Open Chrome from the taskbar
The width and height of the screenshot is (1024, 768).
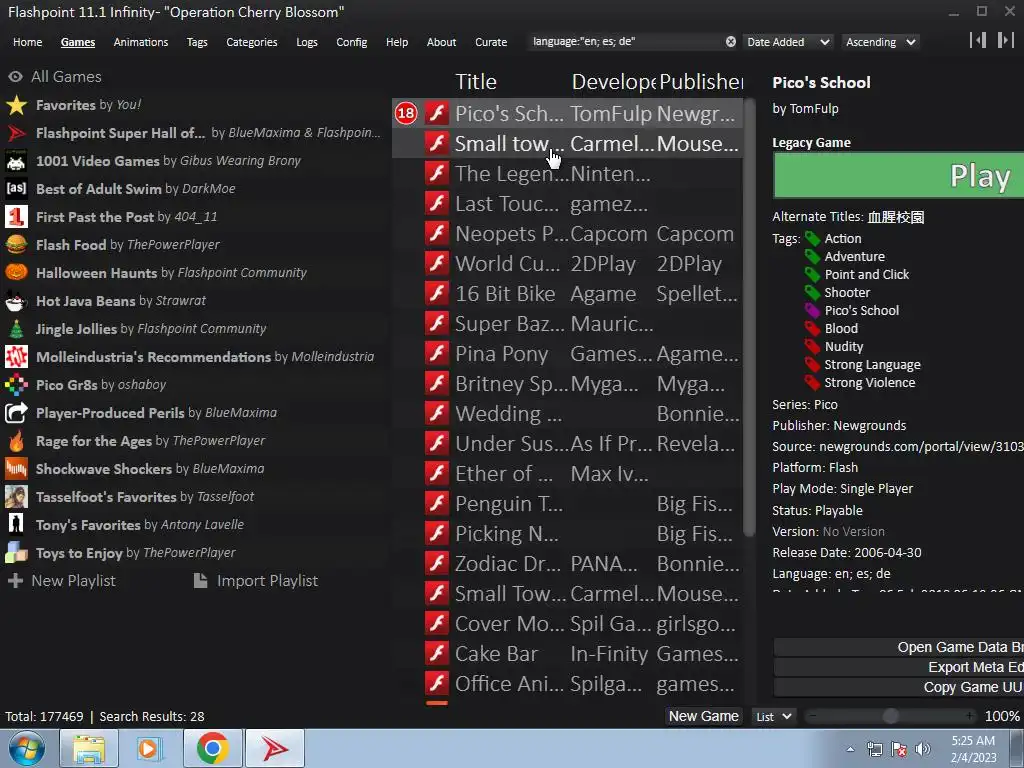click(212, 748)
